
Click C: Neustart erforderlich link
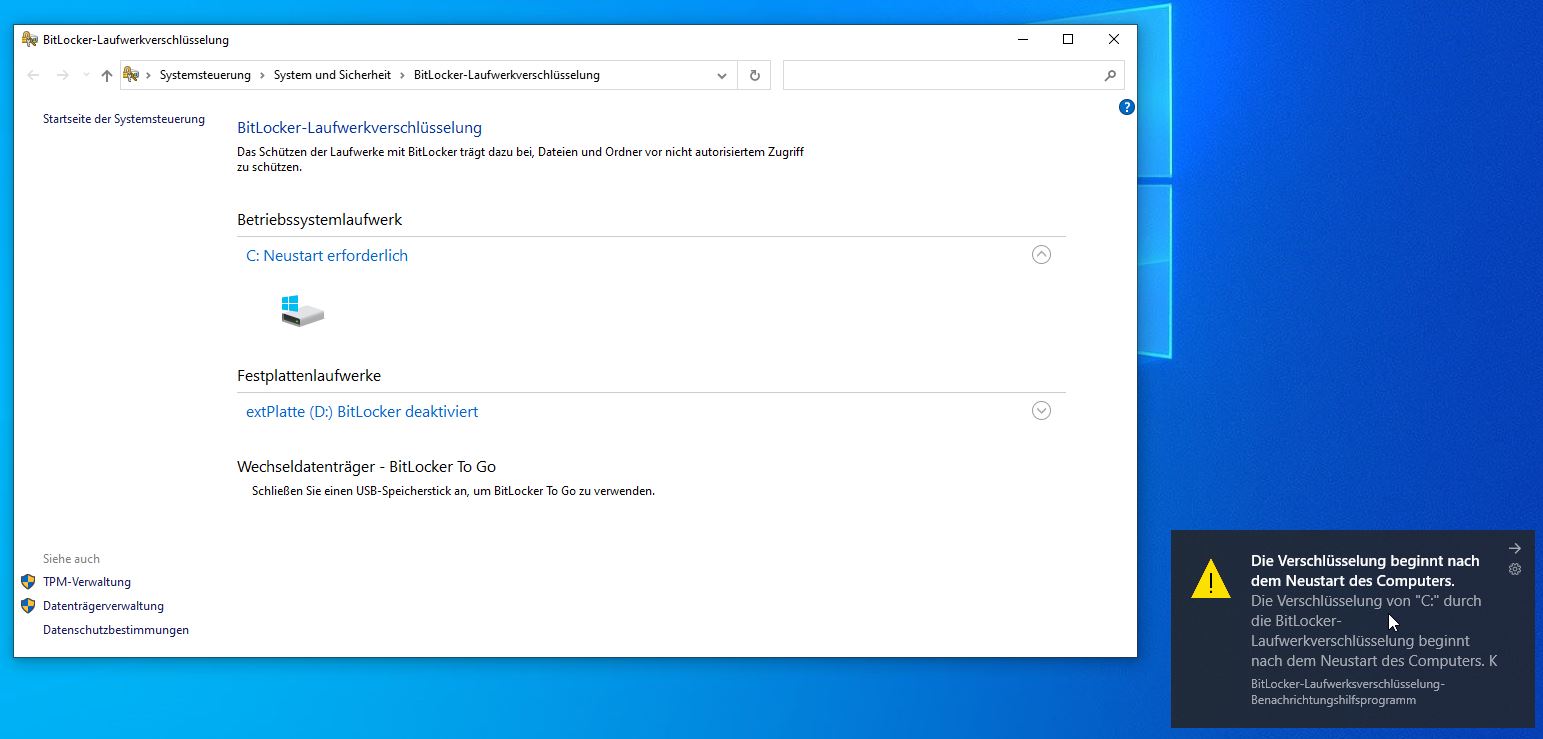(327, 256)
